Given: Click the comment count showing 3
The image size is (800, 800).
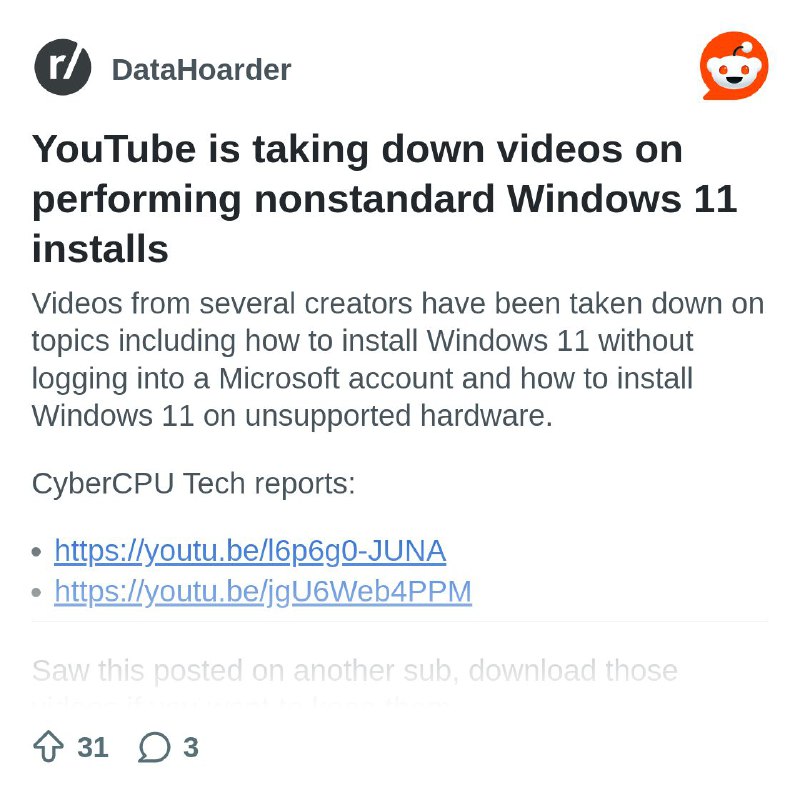Looking at the screenshot, I should 191,746.
